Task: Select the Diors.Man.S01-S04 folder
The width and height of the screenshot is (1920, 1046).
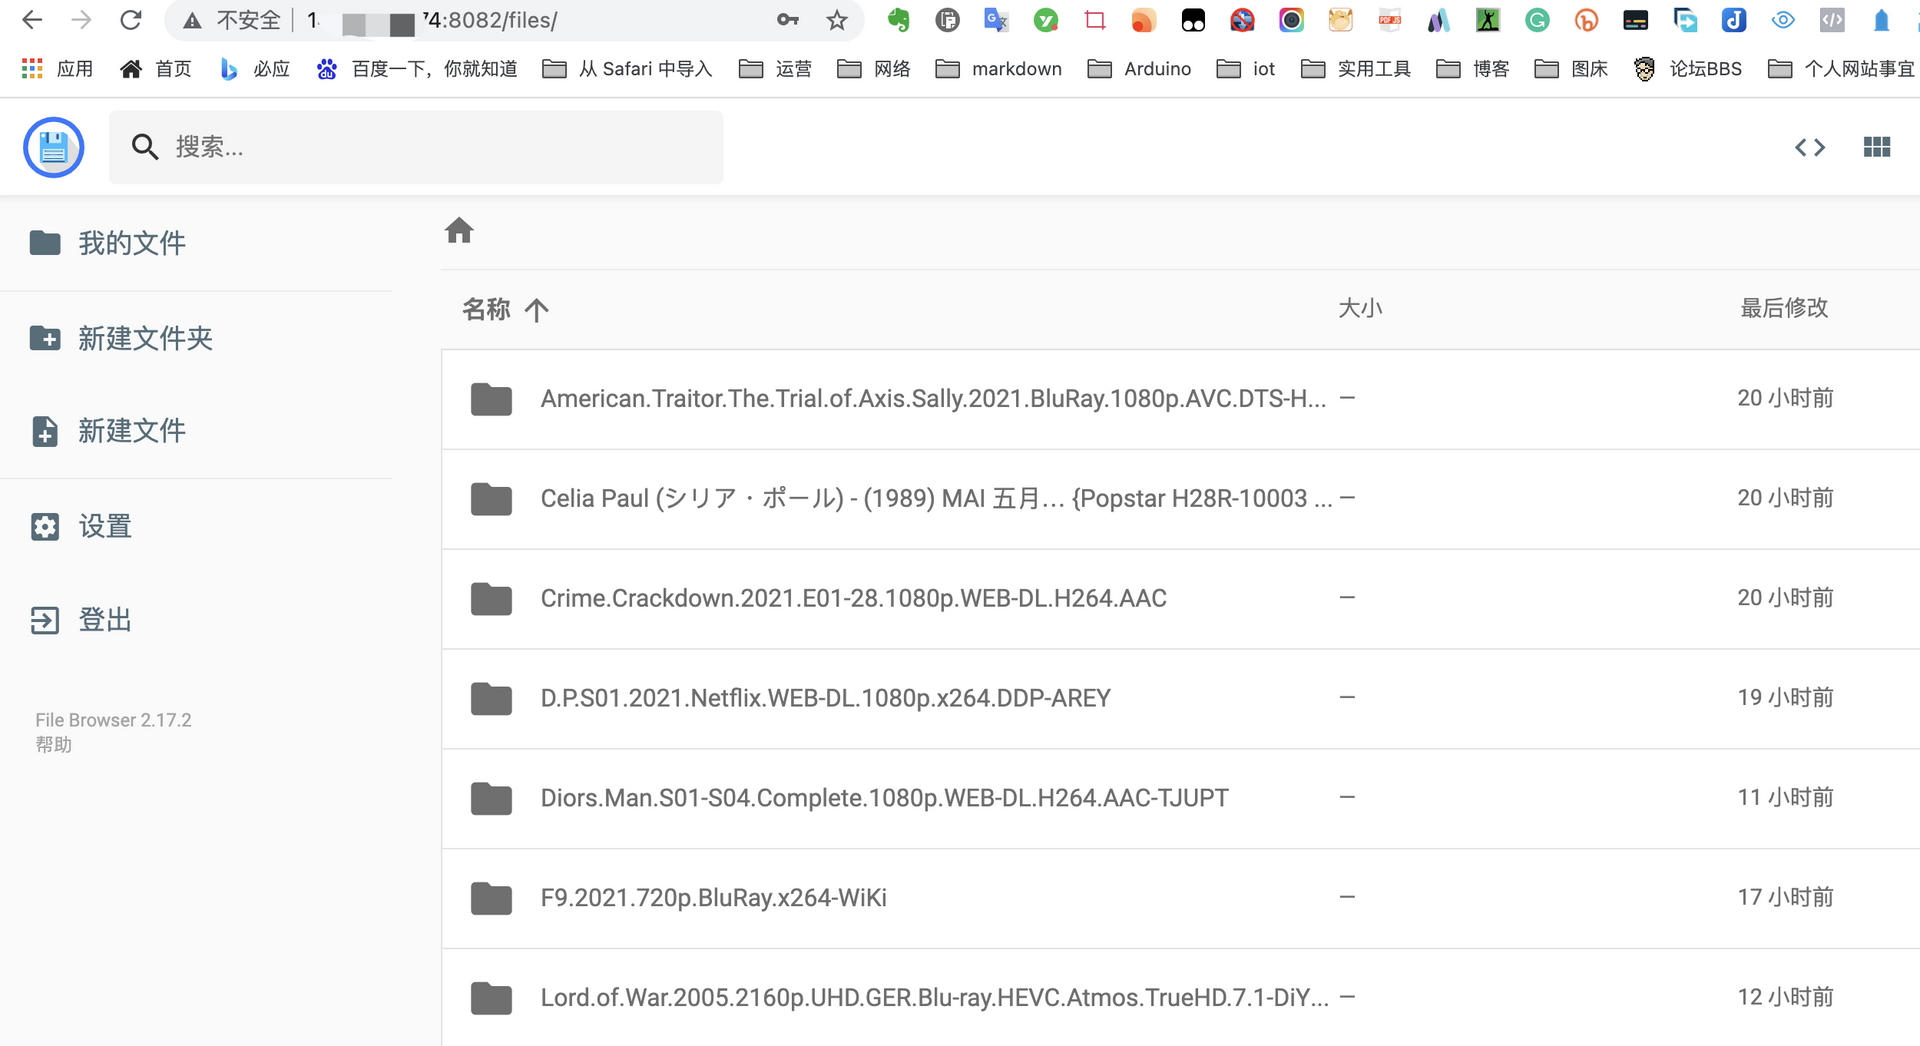Action: pos(884,799)
